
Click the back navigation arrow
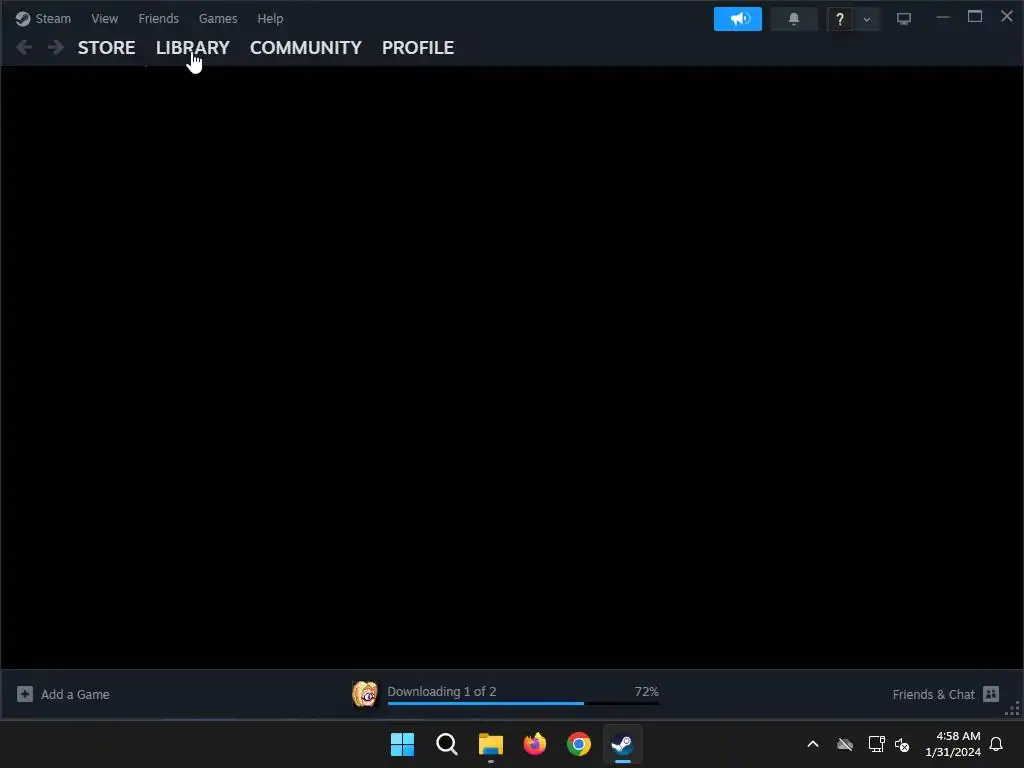coord(24,47)
